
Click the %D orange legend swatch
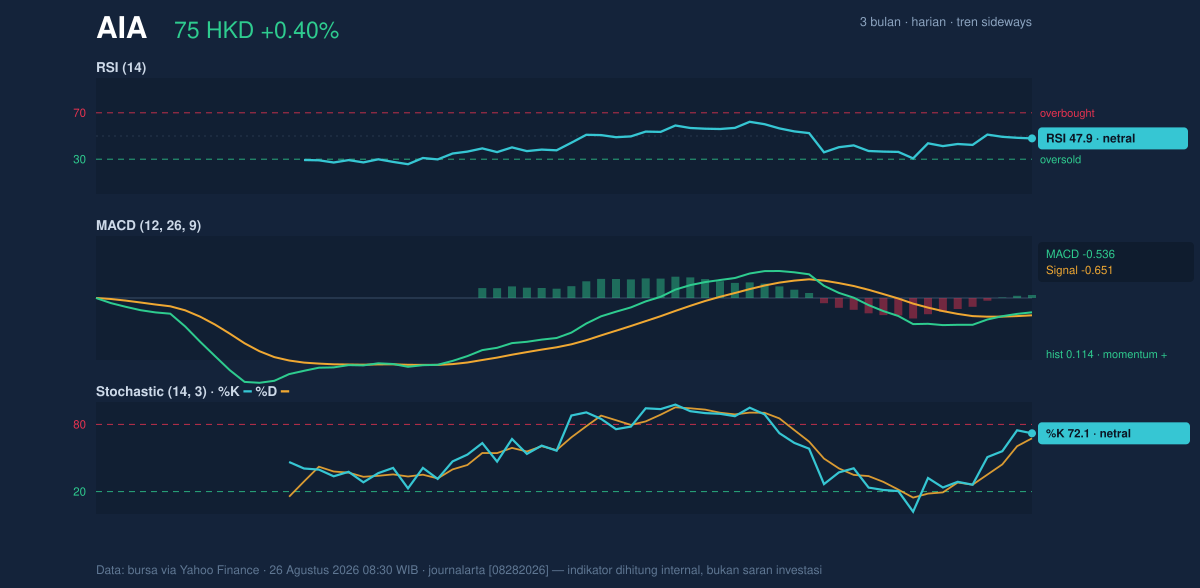coord(285,391)
